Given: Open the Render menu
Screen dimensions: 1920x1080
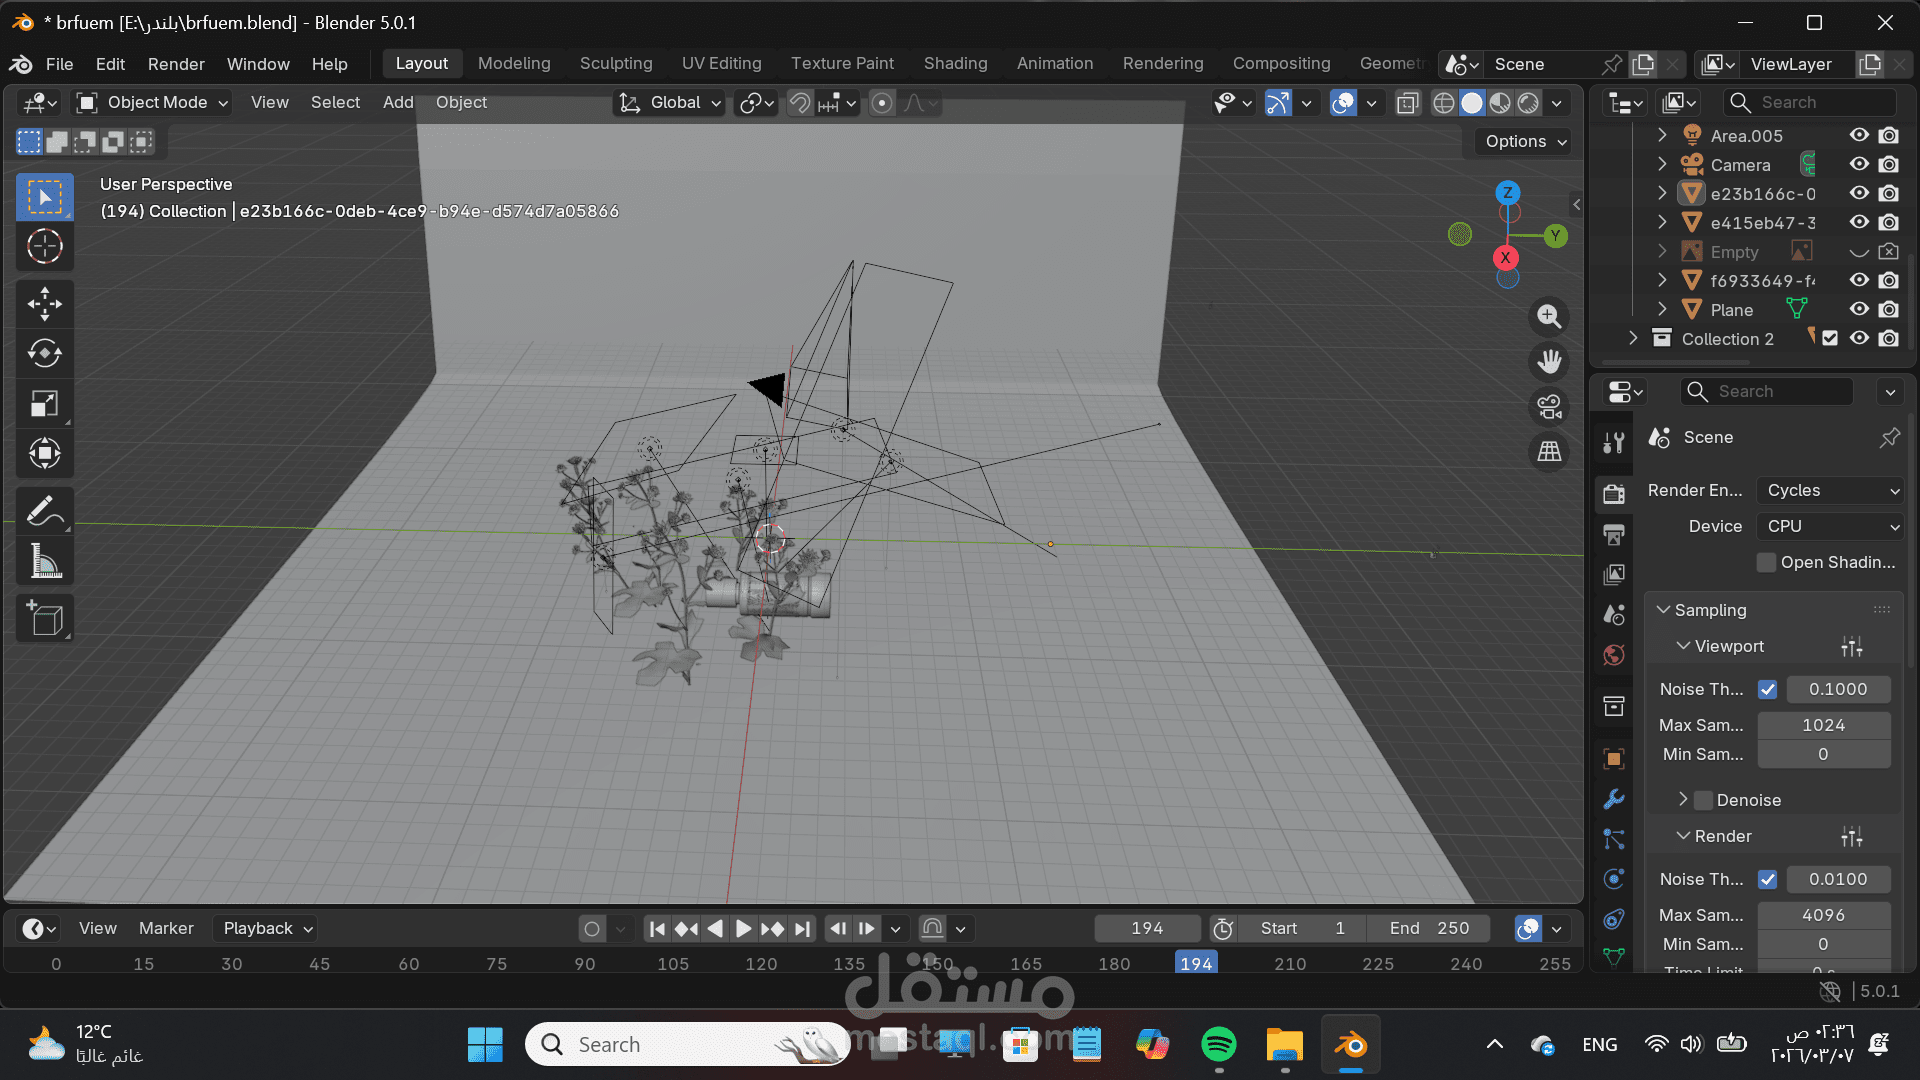Looking at the screenshot, I should pyautogui.click(x=176, y=64).
